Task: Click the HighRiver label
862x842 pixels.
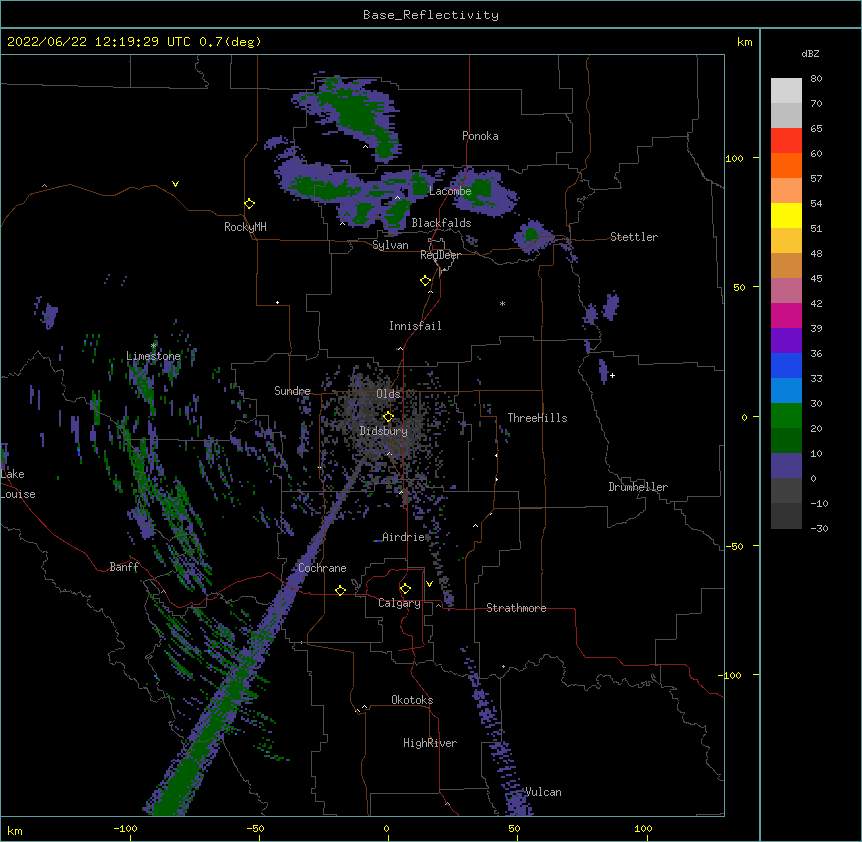Action: click(x=430, y=743)
